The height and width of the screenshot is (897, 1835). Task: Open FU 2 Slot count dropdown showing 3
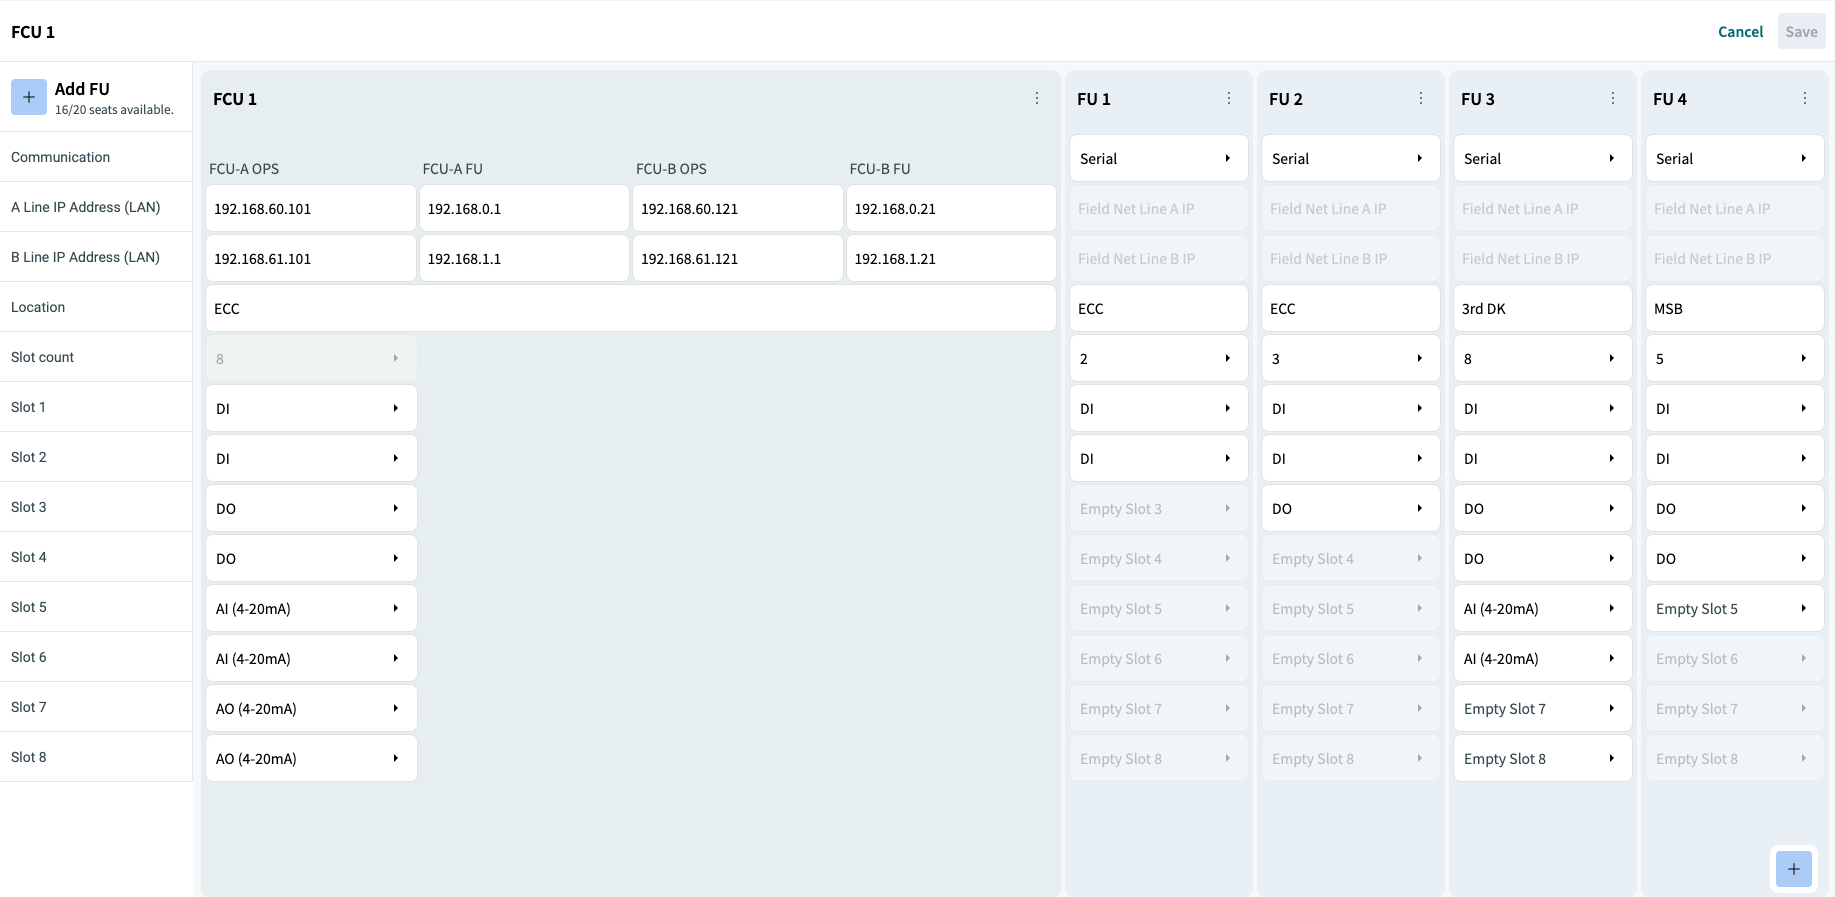[x=1350, y=358]
